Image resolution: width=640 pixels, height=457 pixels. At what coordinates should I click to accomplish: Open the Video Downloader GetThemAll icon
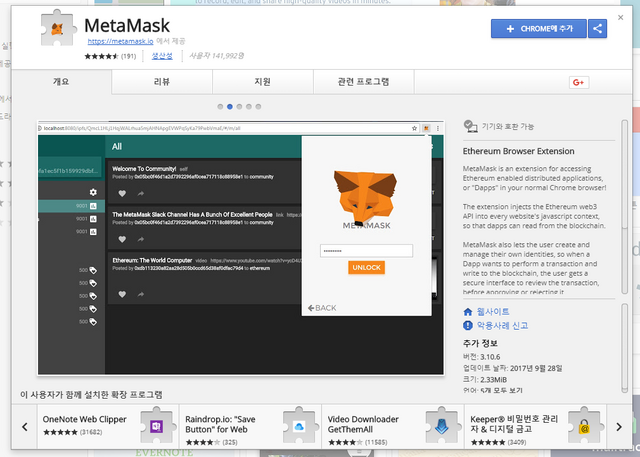tap(441, 426)
